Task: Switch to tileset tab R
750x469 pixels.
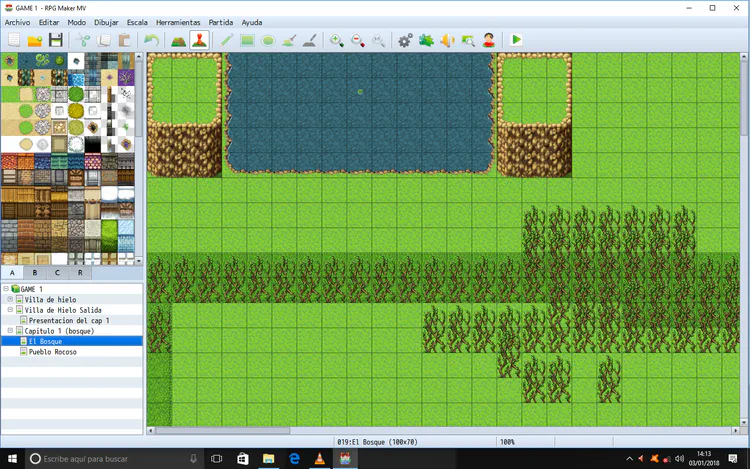Action: [80, 273]
